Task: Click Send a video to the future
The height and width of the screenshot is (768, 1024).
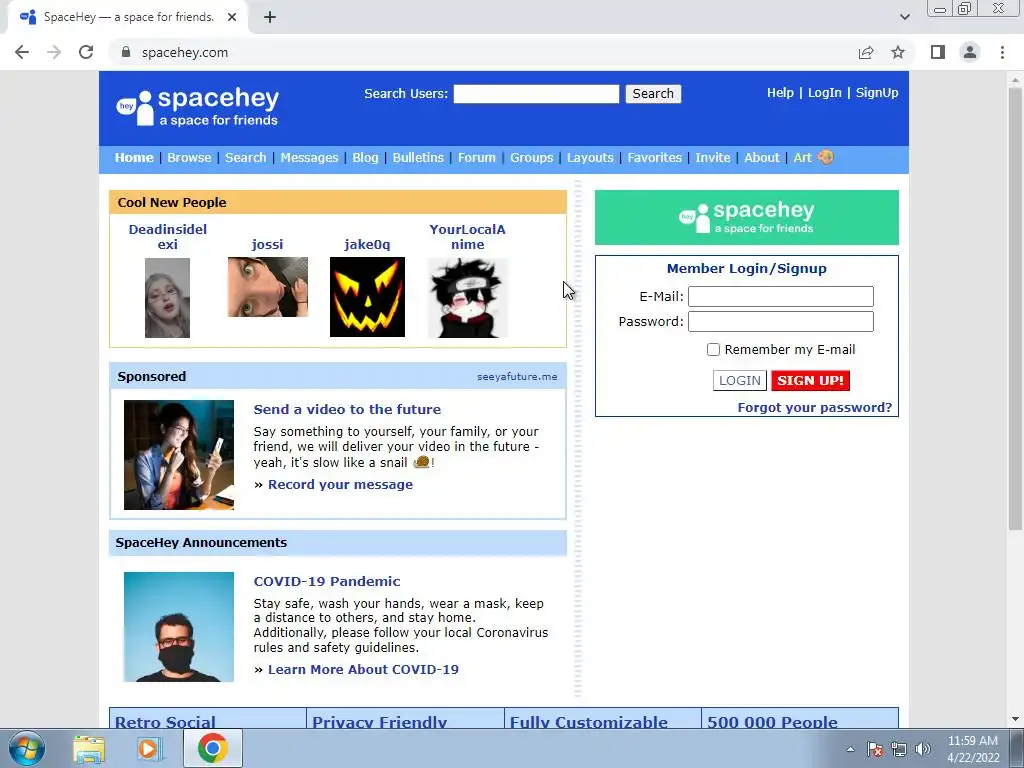Action: [x=347, y=409]
